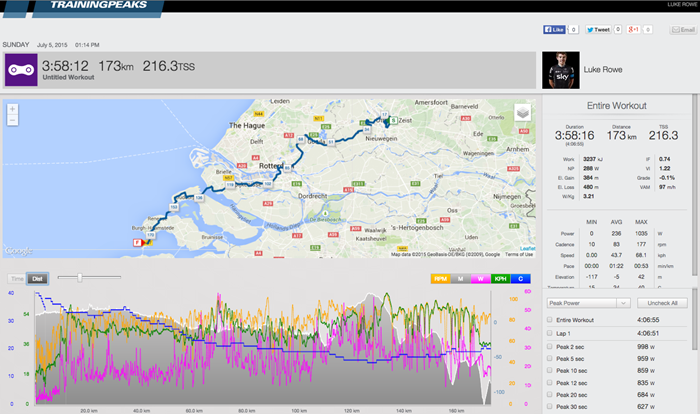Zoom in on the map
This screenshot has width=700, height=414.
12,109
